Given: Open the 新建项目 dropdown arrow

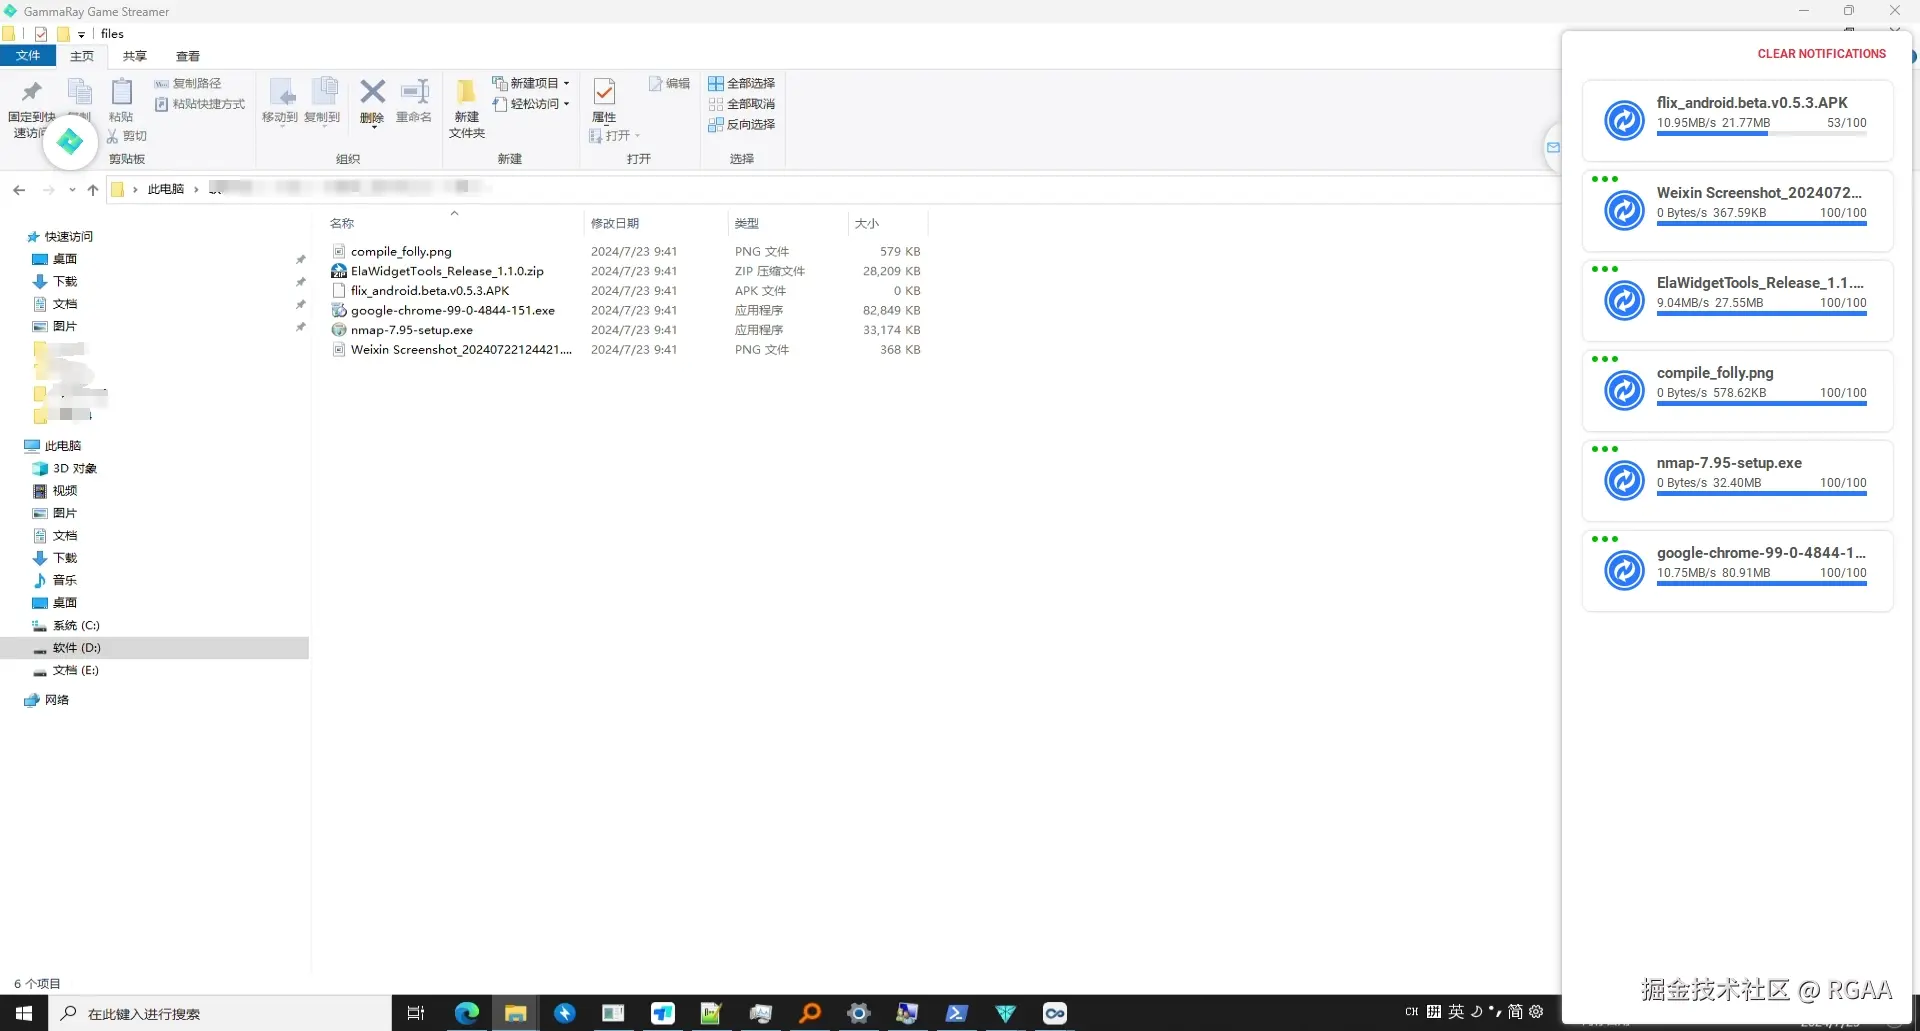Looking at the screenshot, I should coord(566,83).
